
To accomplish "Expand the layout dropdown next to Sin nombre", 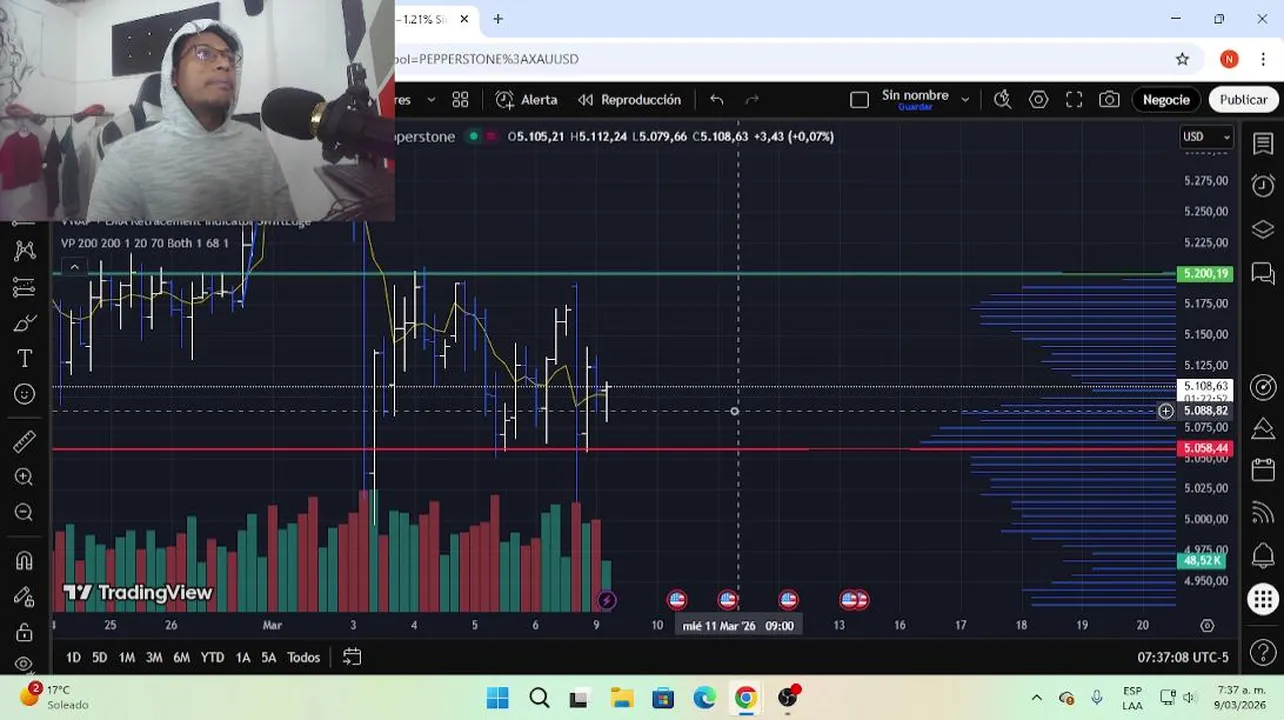I will click(965, 100).
